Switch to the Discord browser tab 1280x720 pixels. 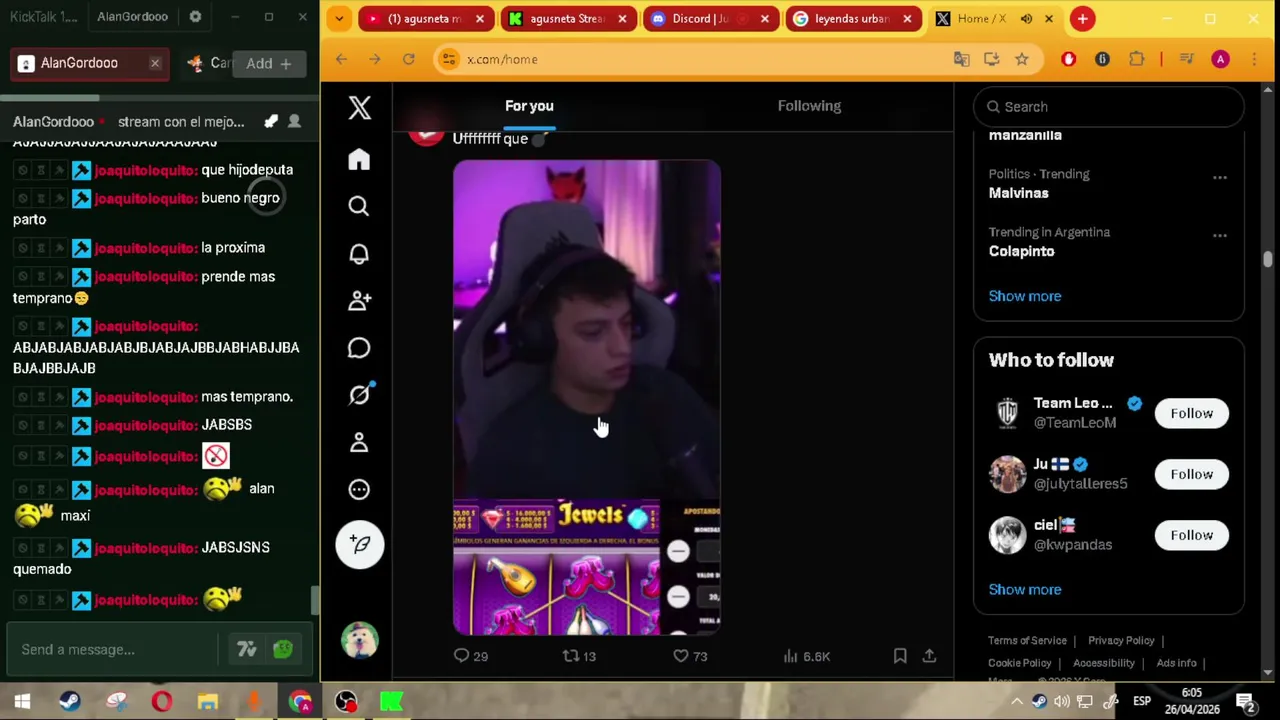[710, 19]
